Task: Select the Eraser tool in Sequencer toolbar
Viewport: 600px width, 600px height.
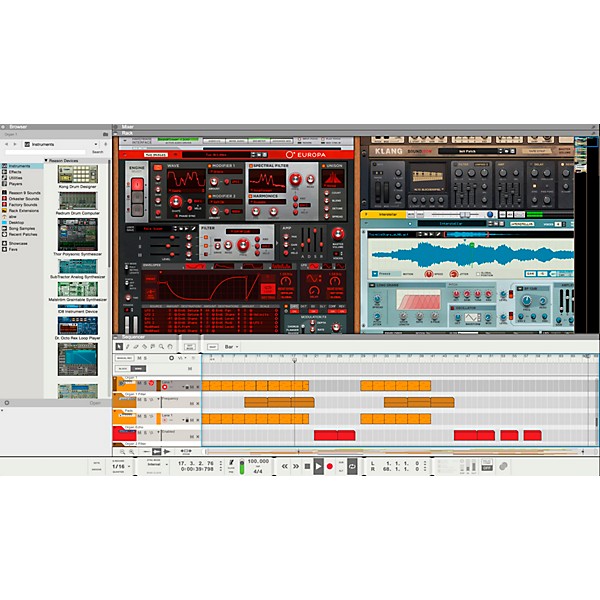Action: (136, 347)
